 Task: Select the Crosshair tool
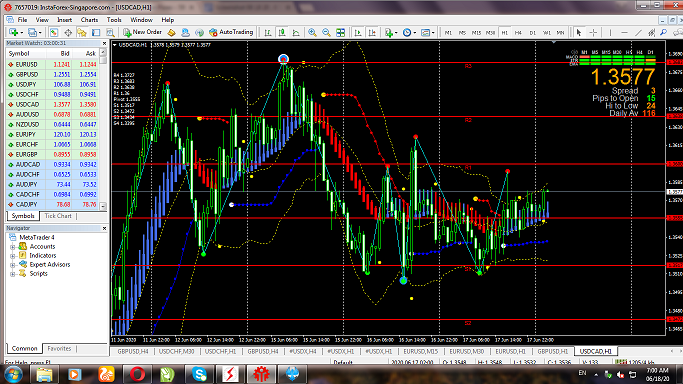[593, 33]
